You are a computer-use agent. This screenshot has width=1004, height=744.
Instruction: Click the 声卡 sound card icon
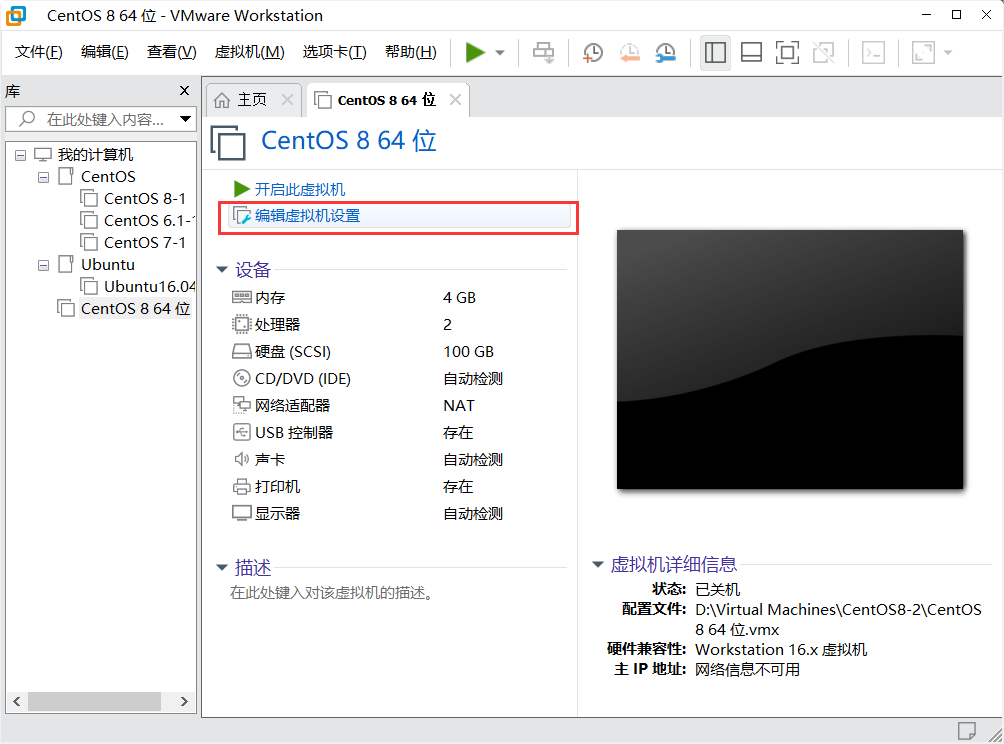click(241, 459)
